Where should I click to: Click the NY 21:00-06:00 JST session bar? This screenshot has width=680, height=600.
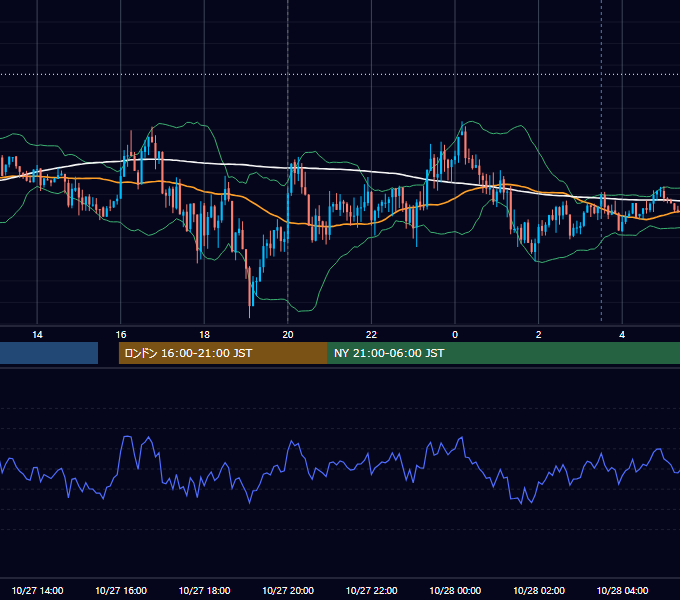504,353
